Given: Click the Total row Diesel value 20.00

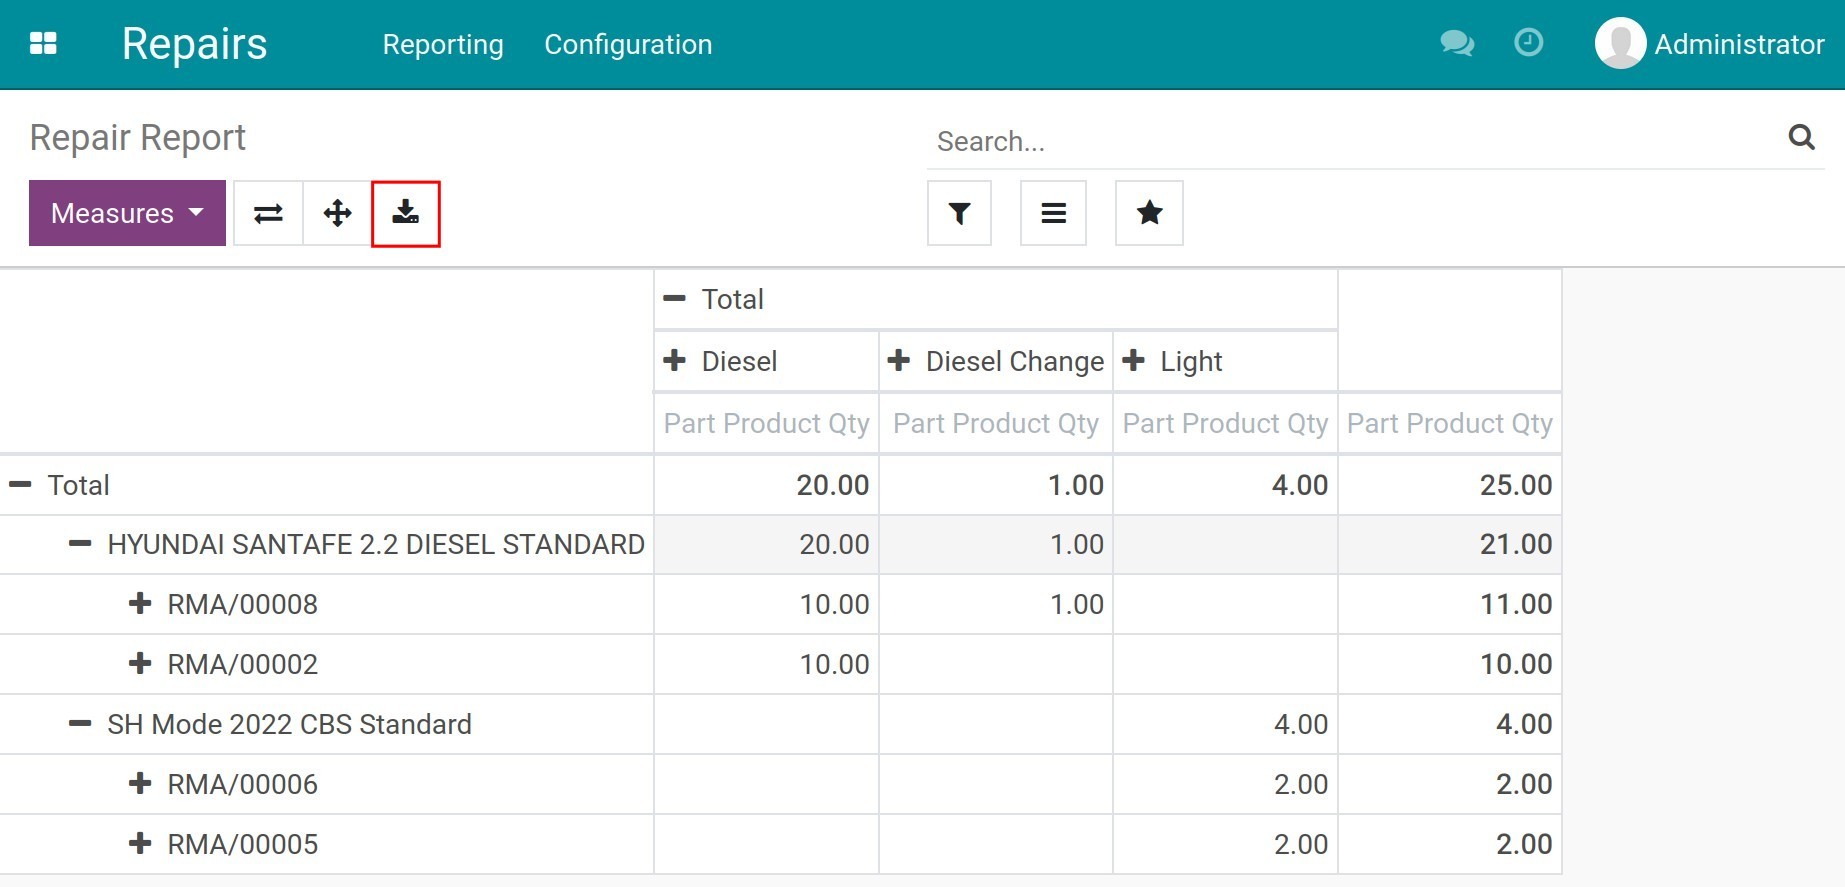Looking at the screenshot, I should point(833,485).
